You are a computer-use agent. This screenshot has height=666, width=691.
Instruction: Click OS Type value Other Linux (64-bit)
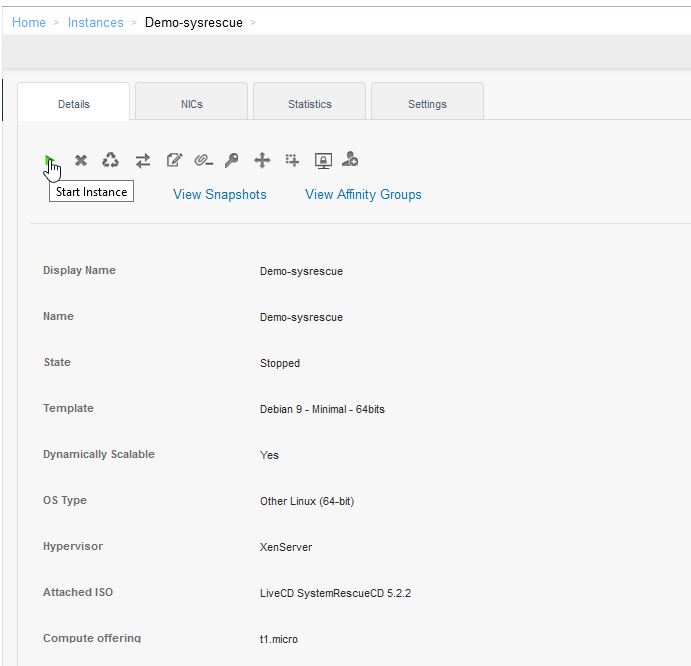pos(307,502)
